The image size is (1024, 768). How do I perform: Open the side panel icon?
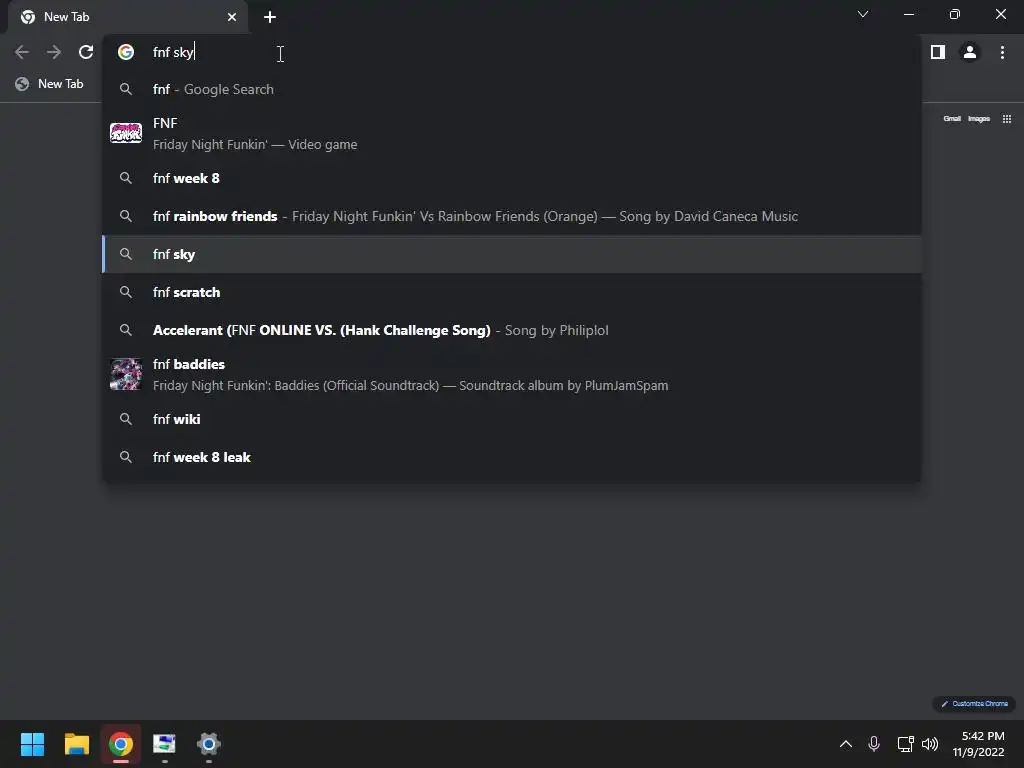tap(938, 52)
